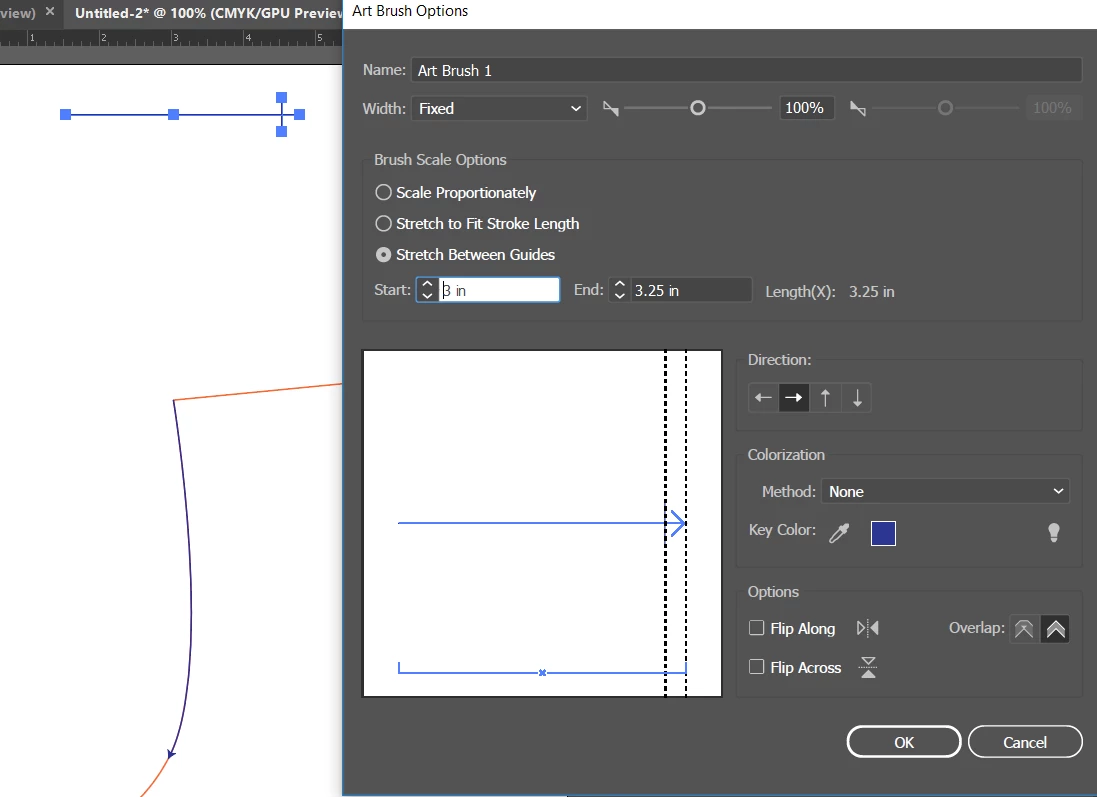The image size is (1097, 797).
Task: Select the direction left arrow
Action: [x=763, y=398]
